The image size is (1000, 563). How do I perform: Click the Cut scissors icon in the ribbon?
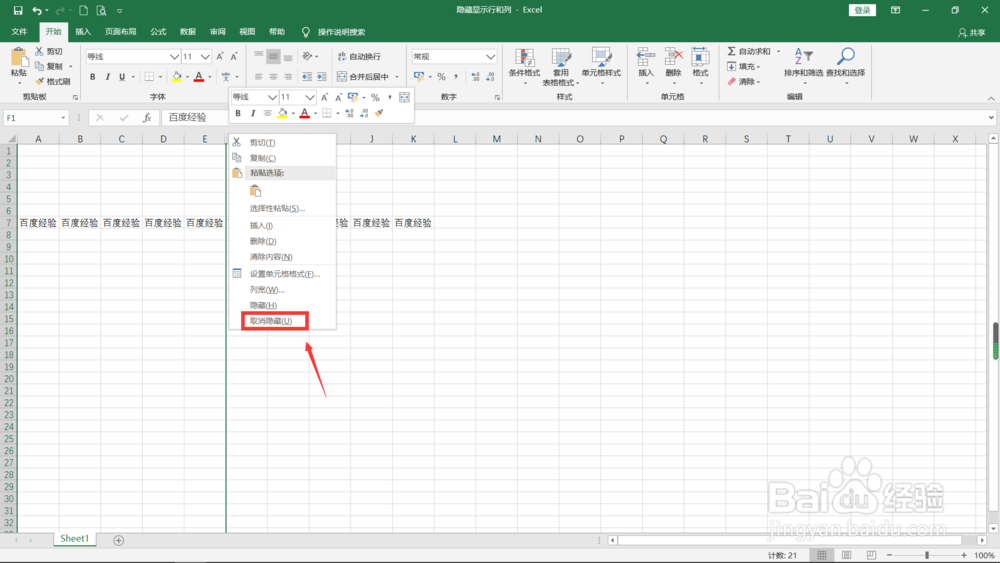39,51
